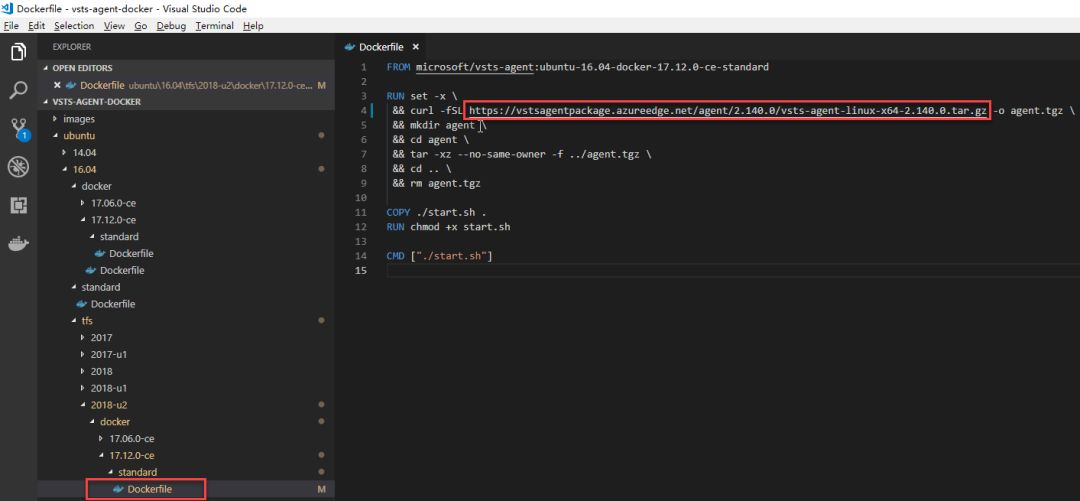Click the FROM keyword on line 1

[399, 68]
